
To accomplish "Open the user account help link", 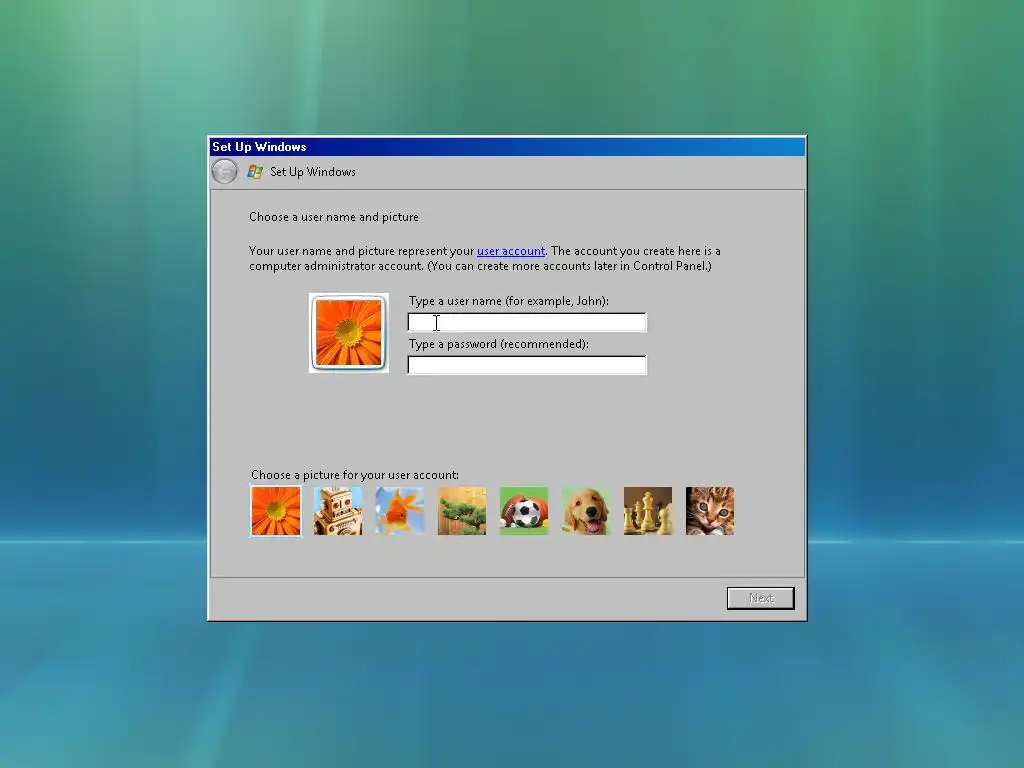I will [x=511, y=251].
